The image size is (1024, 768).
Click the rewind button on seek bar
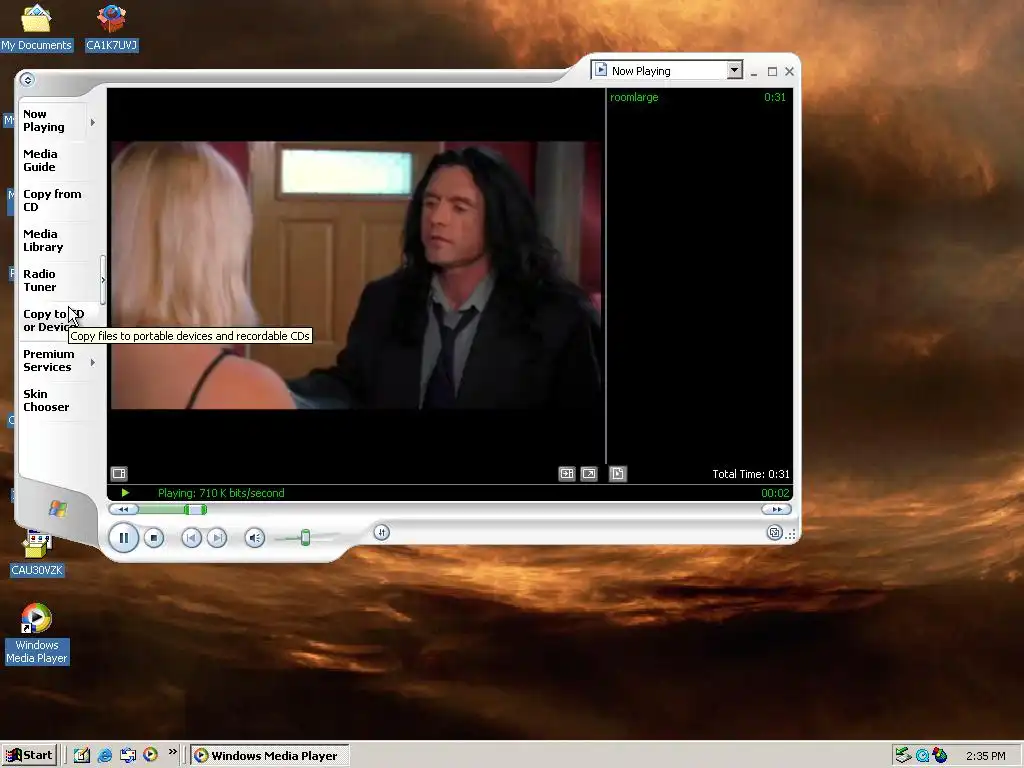point(123,509)
